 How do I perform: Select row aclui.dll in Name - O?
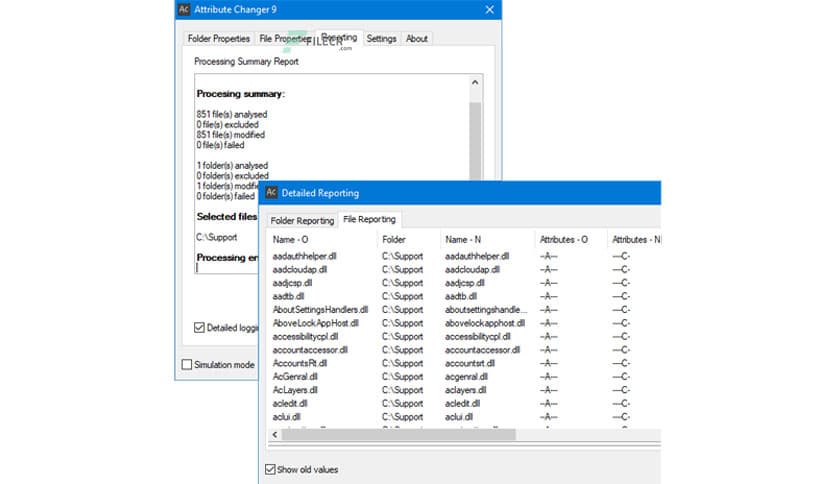click(286, 417)
